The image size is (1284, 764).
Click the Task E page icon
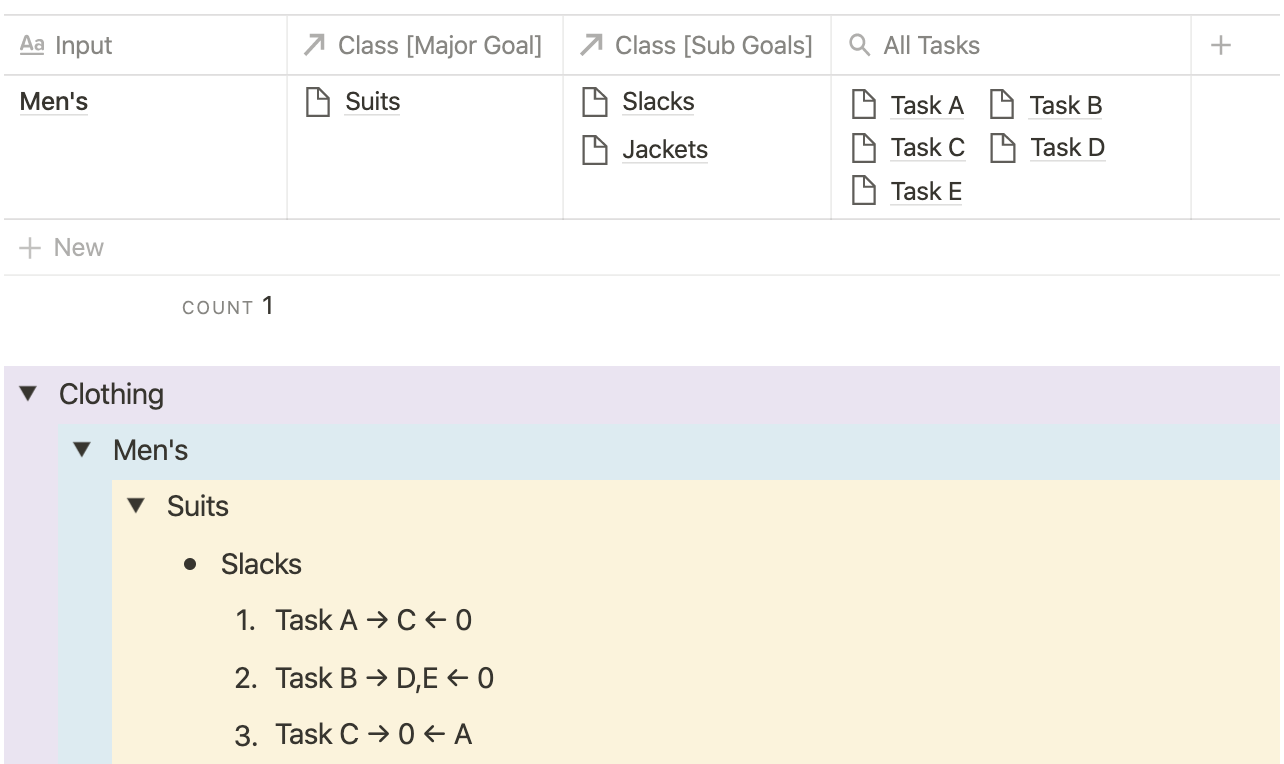pyautogui.click(x=862, y=190)
